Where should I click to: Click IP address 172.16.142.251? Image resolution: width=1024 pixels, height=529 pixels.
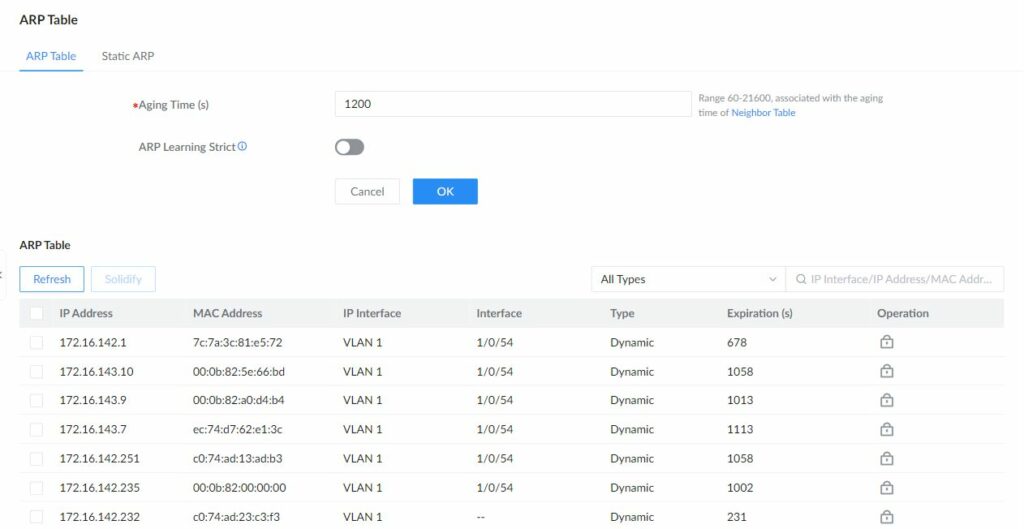coord(99,458)
